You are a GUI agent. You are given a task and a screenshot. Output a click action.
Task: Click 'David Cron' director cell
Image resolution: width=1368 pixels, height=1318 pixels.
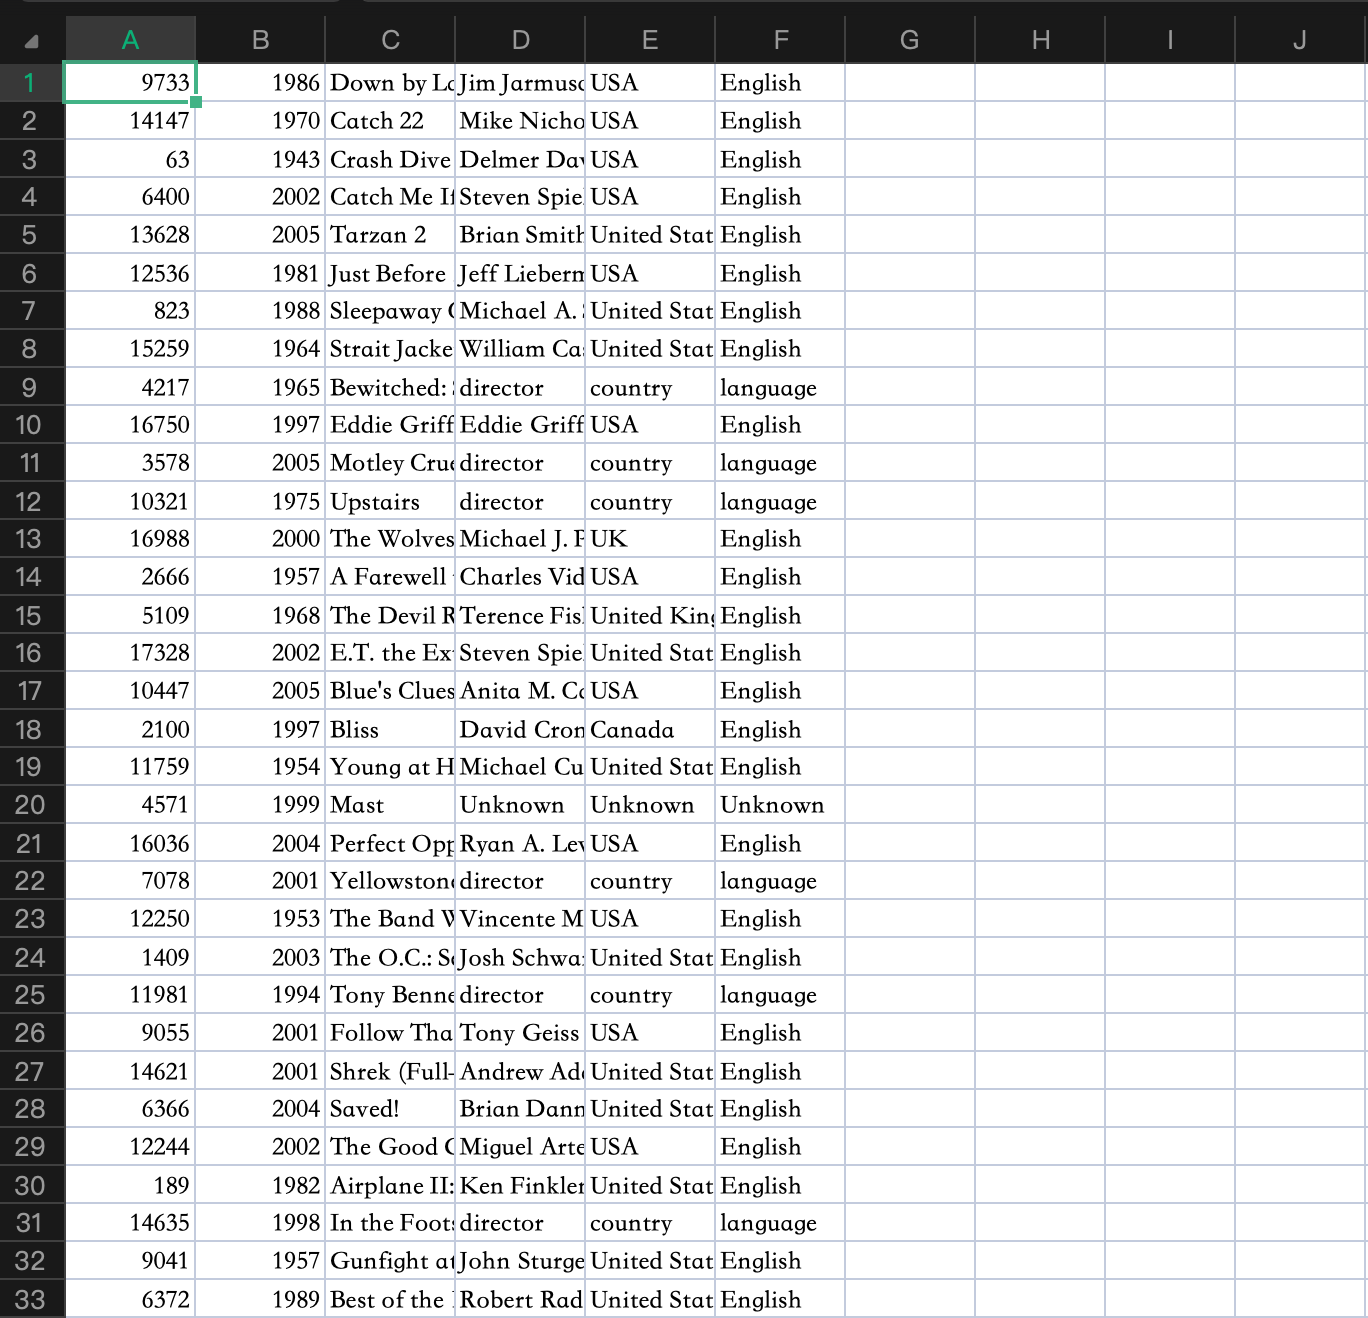[520, 729]
